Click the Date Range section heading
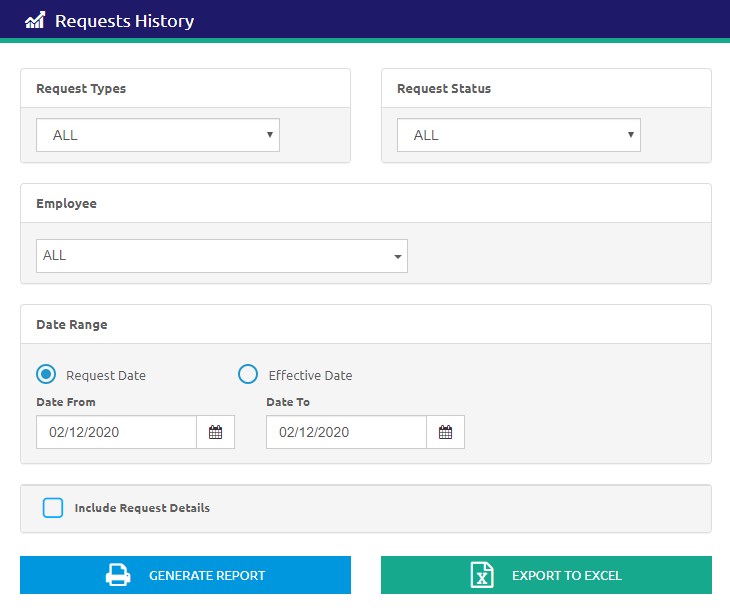The width and height of the screenshot is (730, 611). point(72,325)
